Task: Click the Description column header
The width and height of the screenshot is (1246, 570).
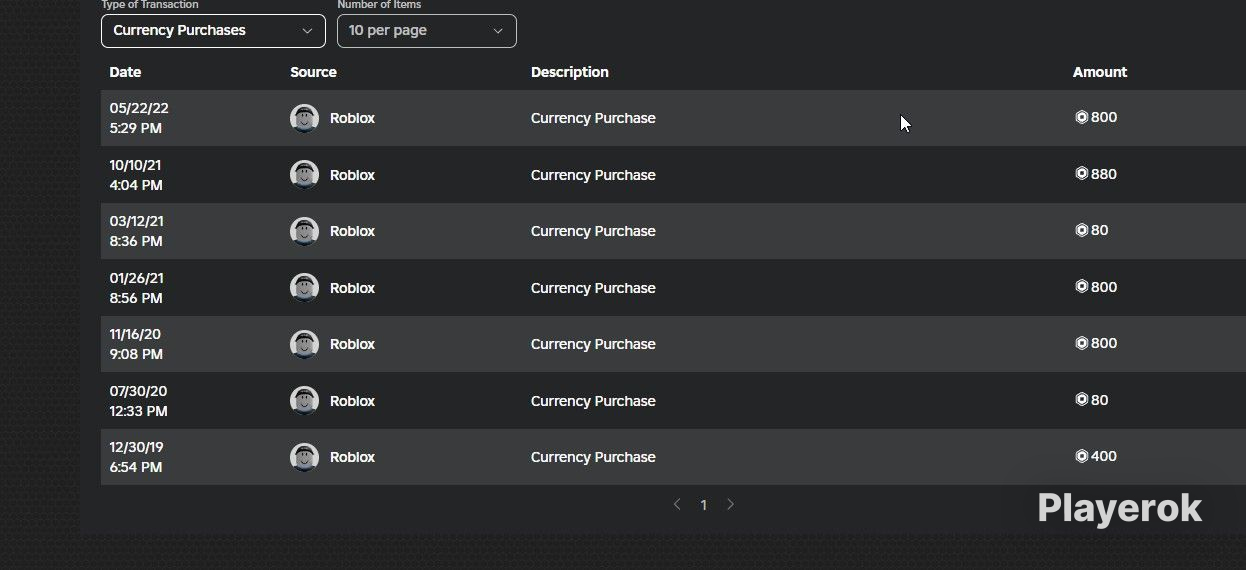Action: (569, 72)
